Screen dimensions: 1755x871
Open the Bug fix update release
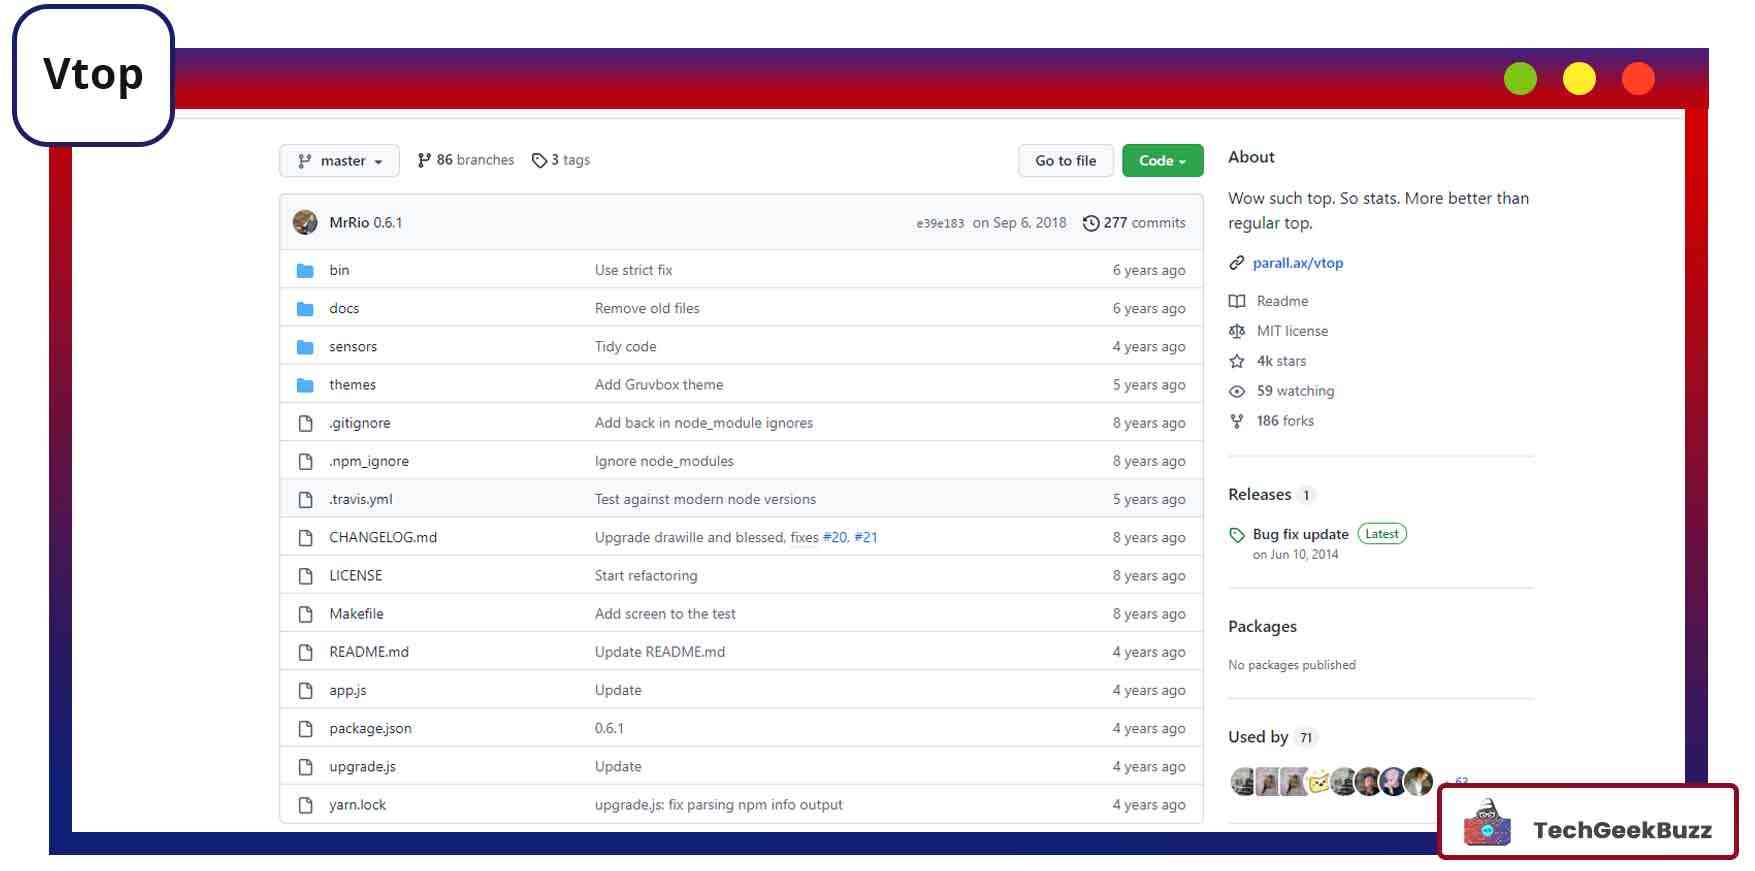pos(1300,534)
